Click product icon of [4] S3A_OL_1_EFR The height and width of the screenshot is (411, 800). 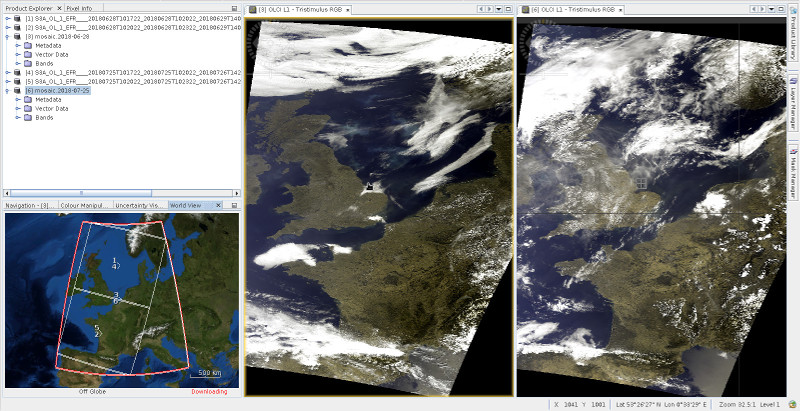[x=17, y=72]
